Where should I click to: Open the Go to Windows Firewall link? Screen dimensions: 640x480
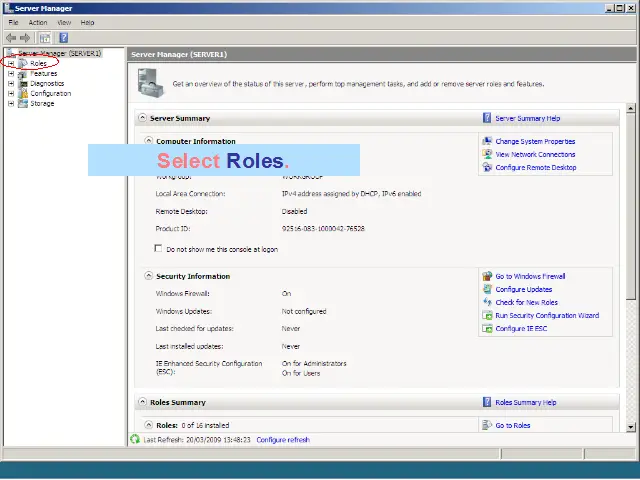coord(530,276)
